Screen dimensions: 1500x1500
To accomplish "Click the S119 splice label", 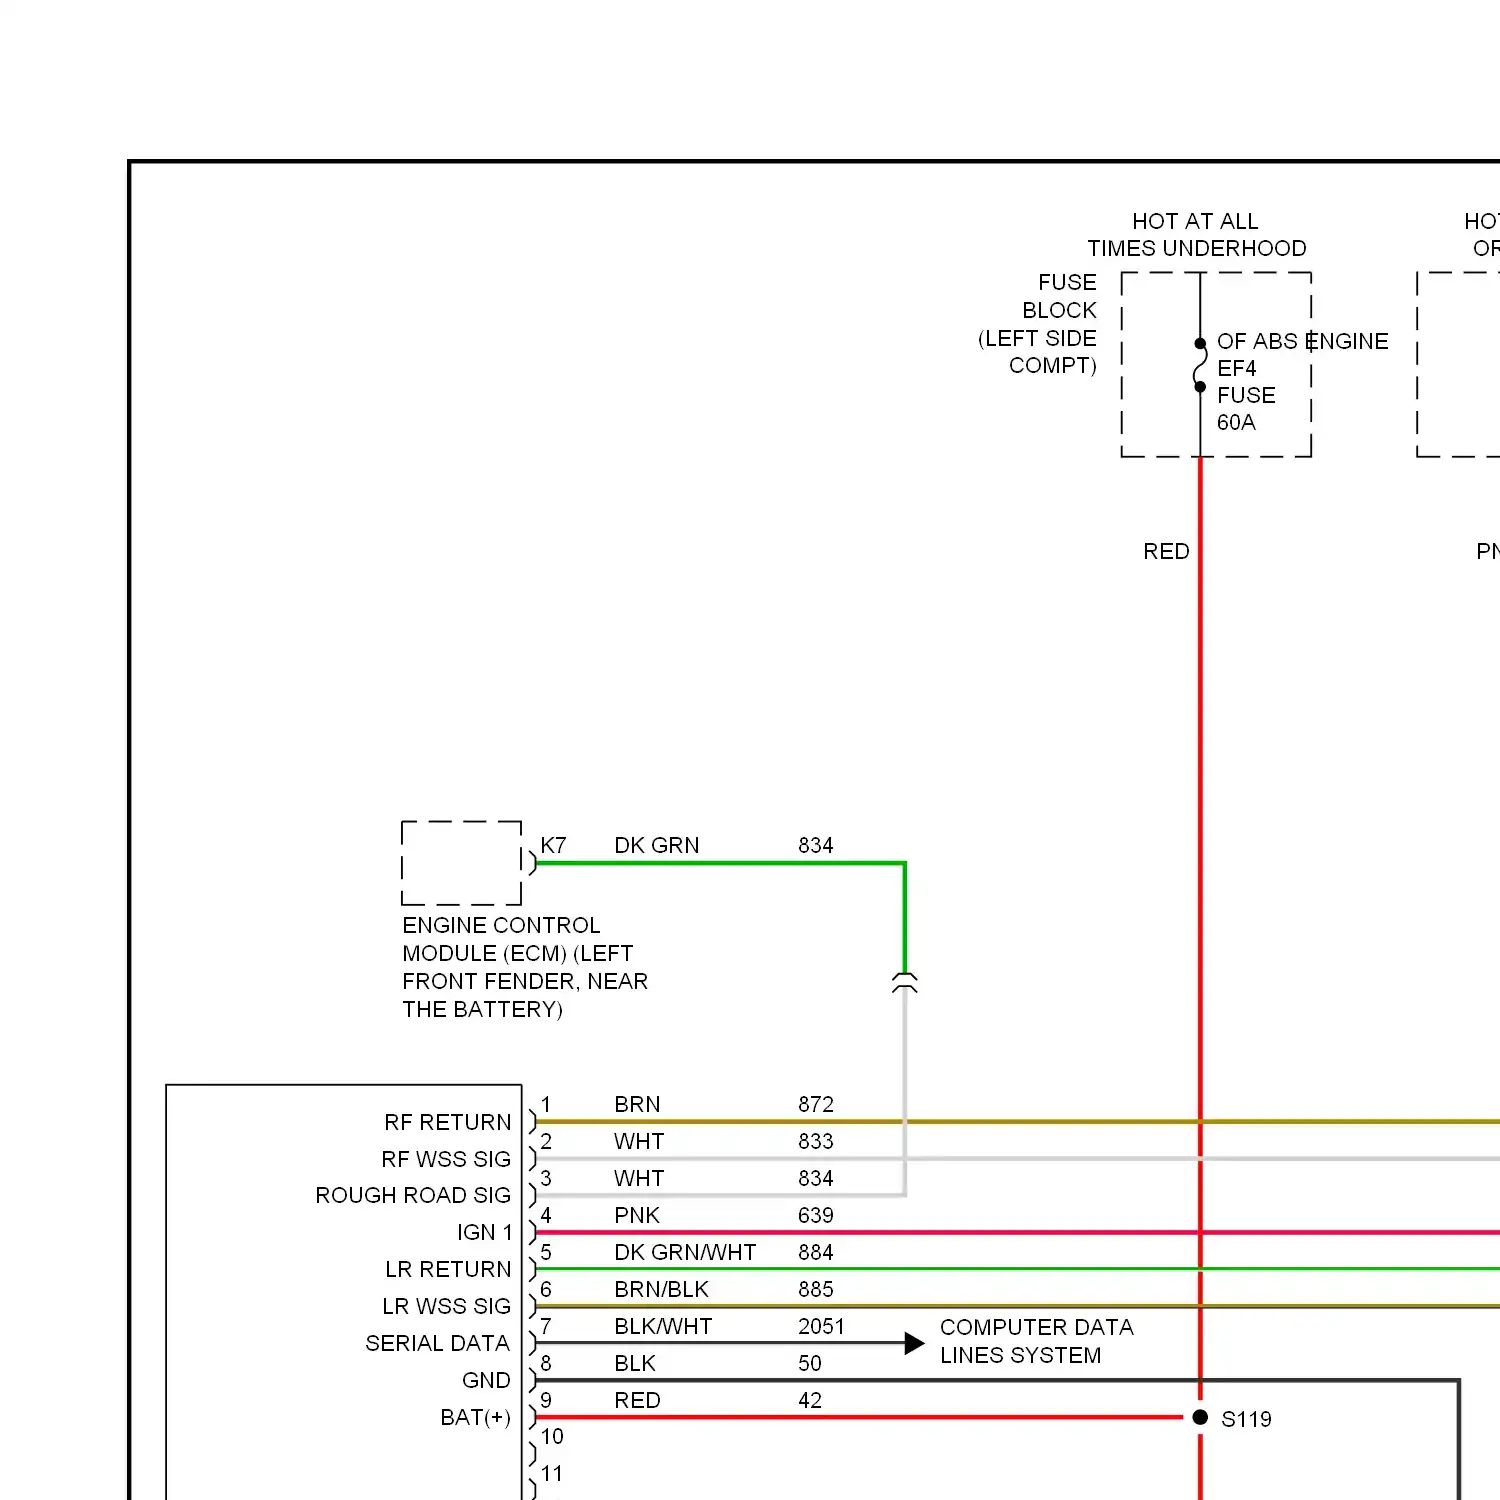I will tap(1246, 1419).
